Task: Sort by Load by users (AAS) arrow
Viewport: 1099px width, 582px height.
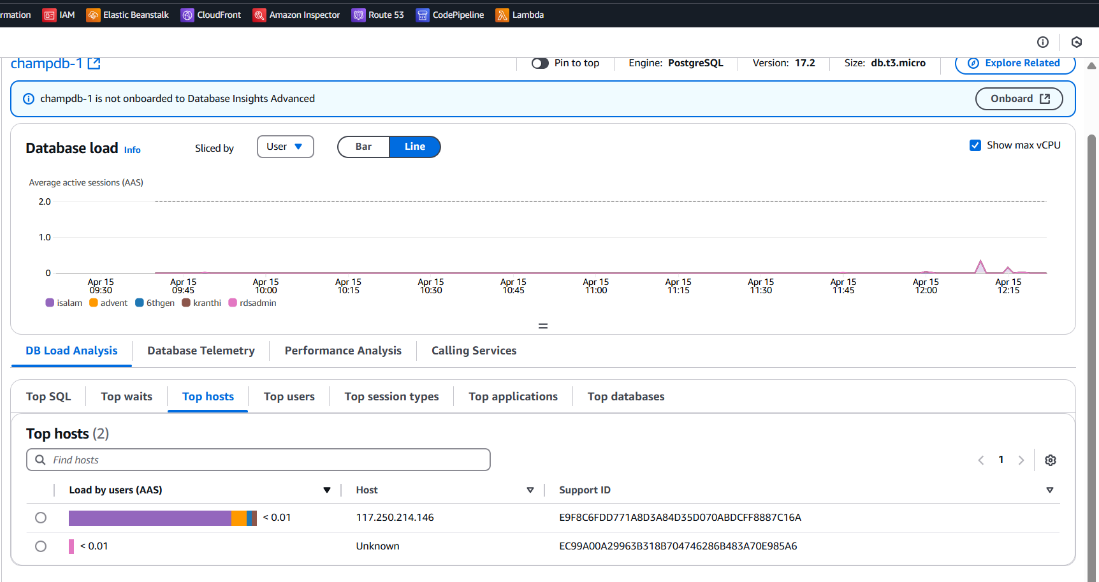Action: (327, 490)
